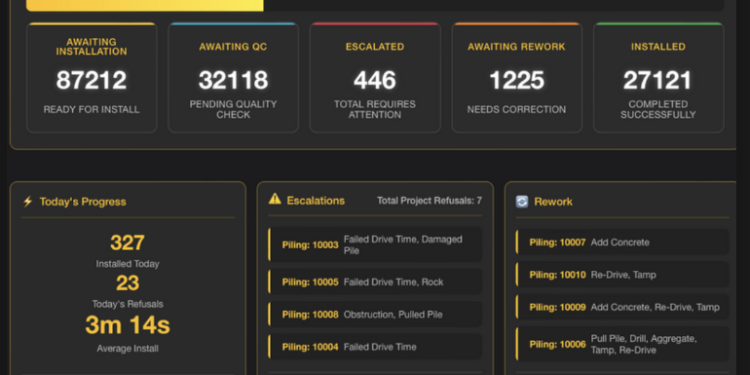The height and width of the screenshot is (375, 750).
Task: Select escalation row Piling: 10004
Action: (375, 347)
